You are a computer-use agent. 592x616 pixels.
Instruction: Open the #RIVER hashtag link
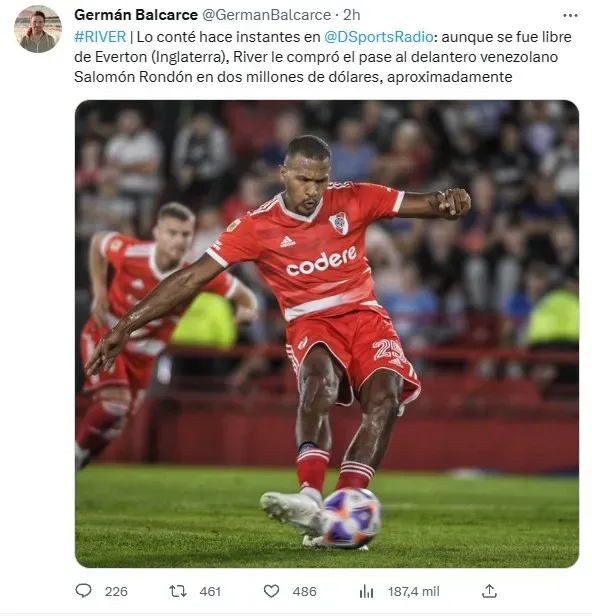pyautogui.click(x=100, y=37)
